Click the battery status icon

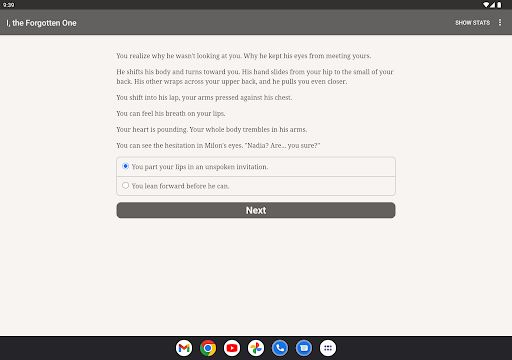coord(499,5)
